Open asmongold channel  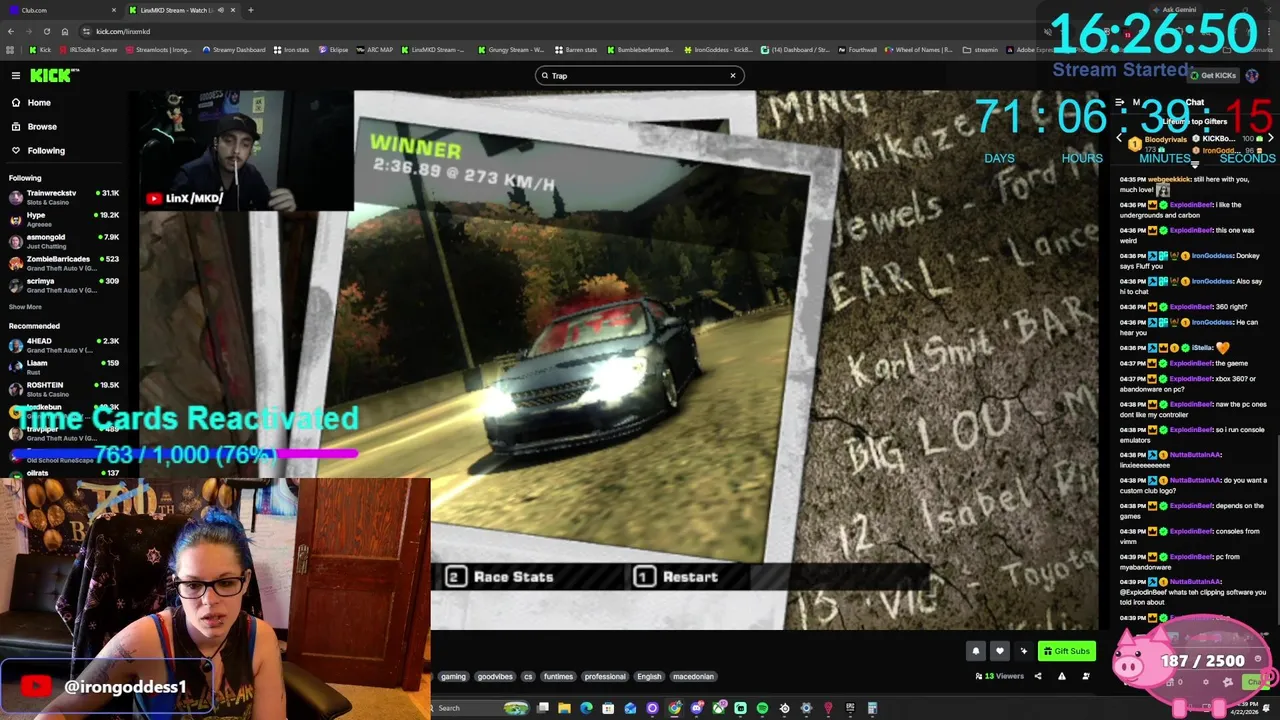[x=62, y=241]
